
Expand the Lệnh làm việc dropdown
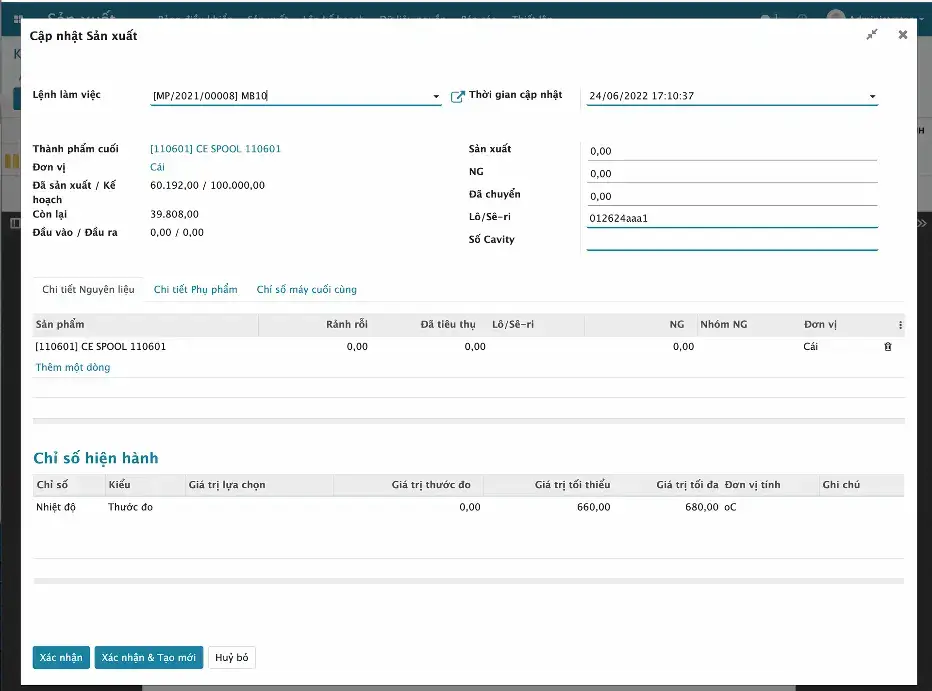[x=436, y=97]
